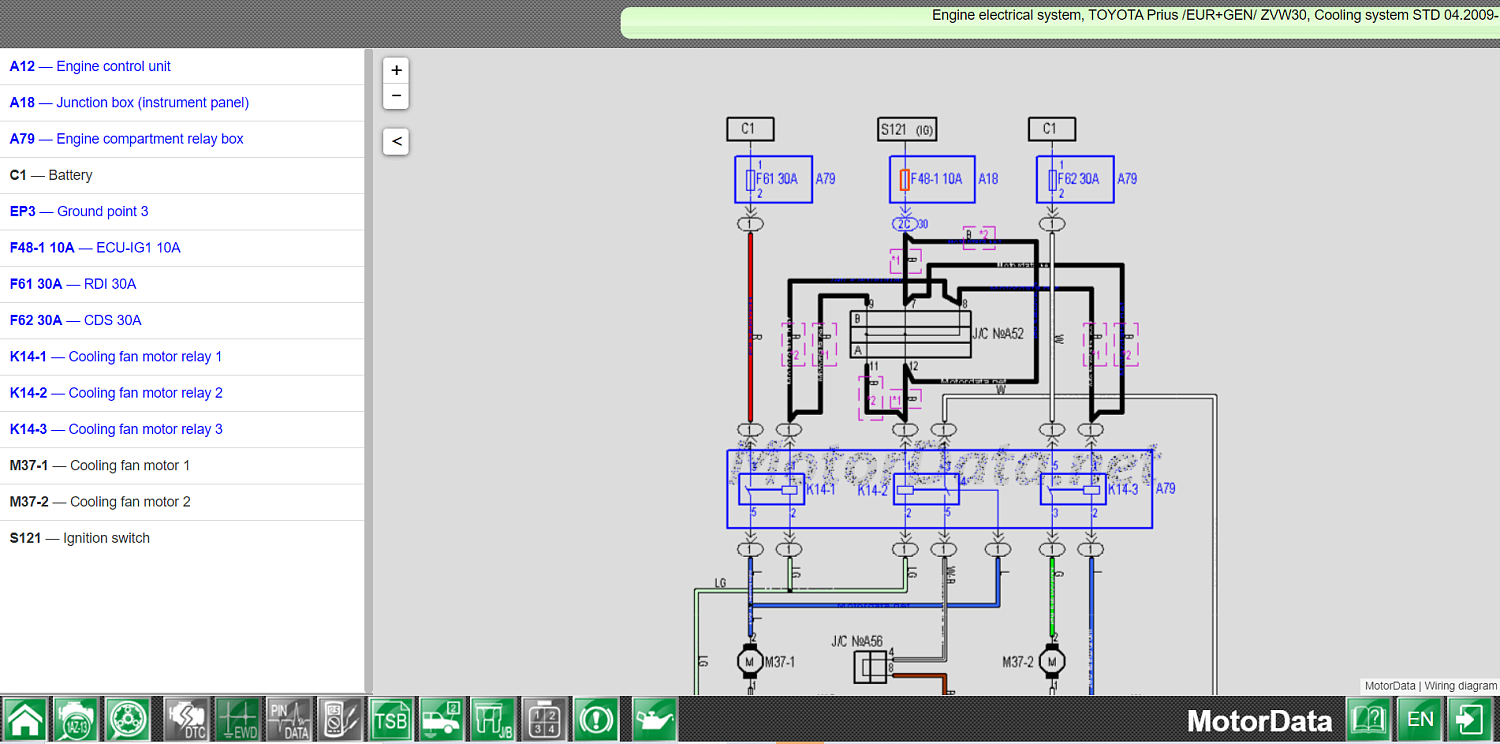Open the connector pinout icon
Image resolution: width=1500 pixels, height=744 pixels.
pos(543,719)
